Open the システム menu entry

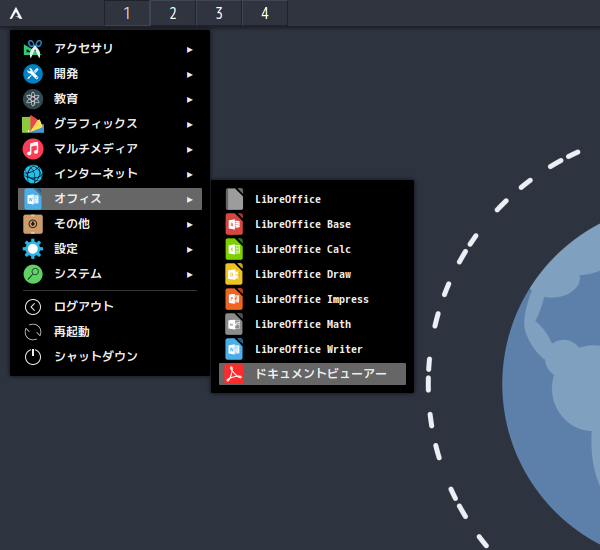click(x=110, y=274)
